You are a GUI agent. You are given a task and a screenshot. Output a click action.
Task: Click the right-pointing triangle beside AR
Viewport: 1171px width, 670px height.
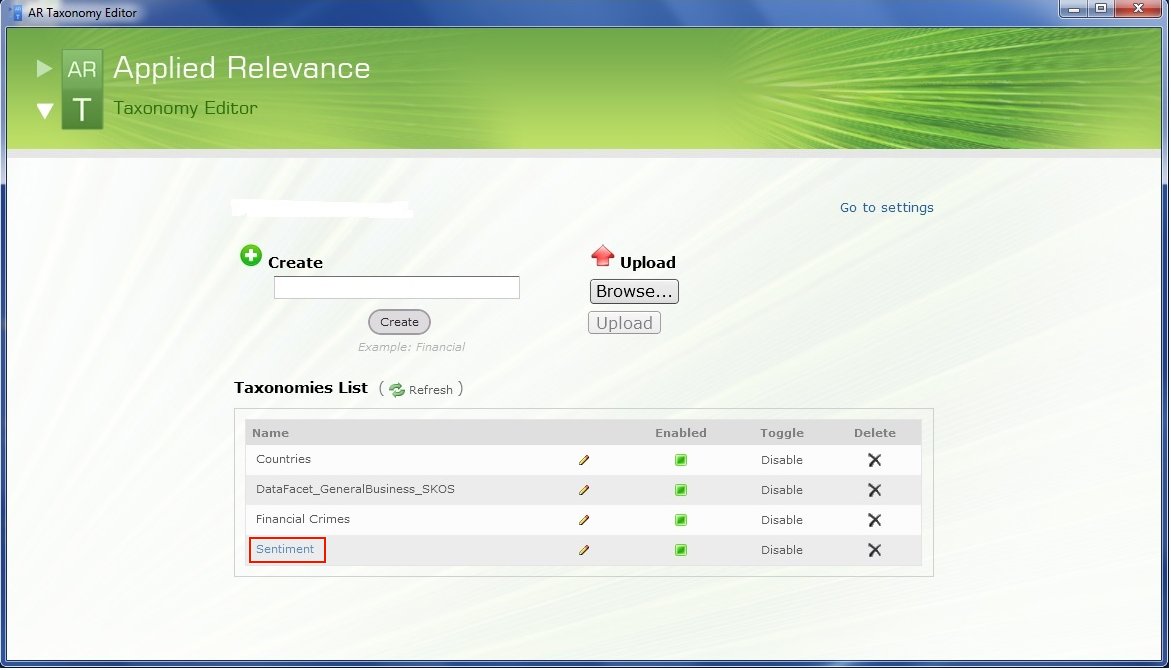(44, 69)
